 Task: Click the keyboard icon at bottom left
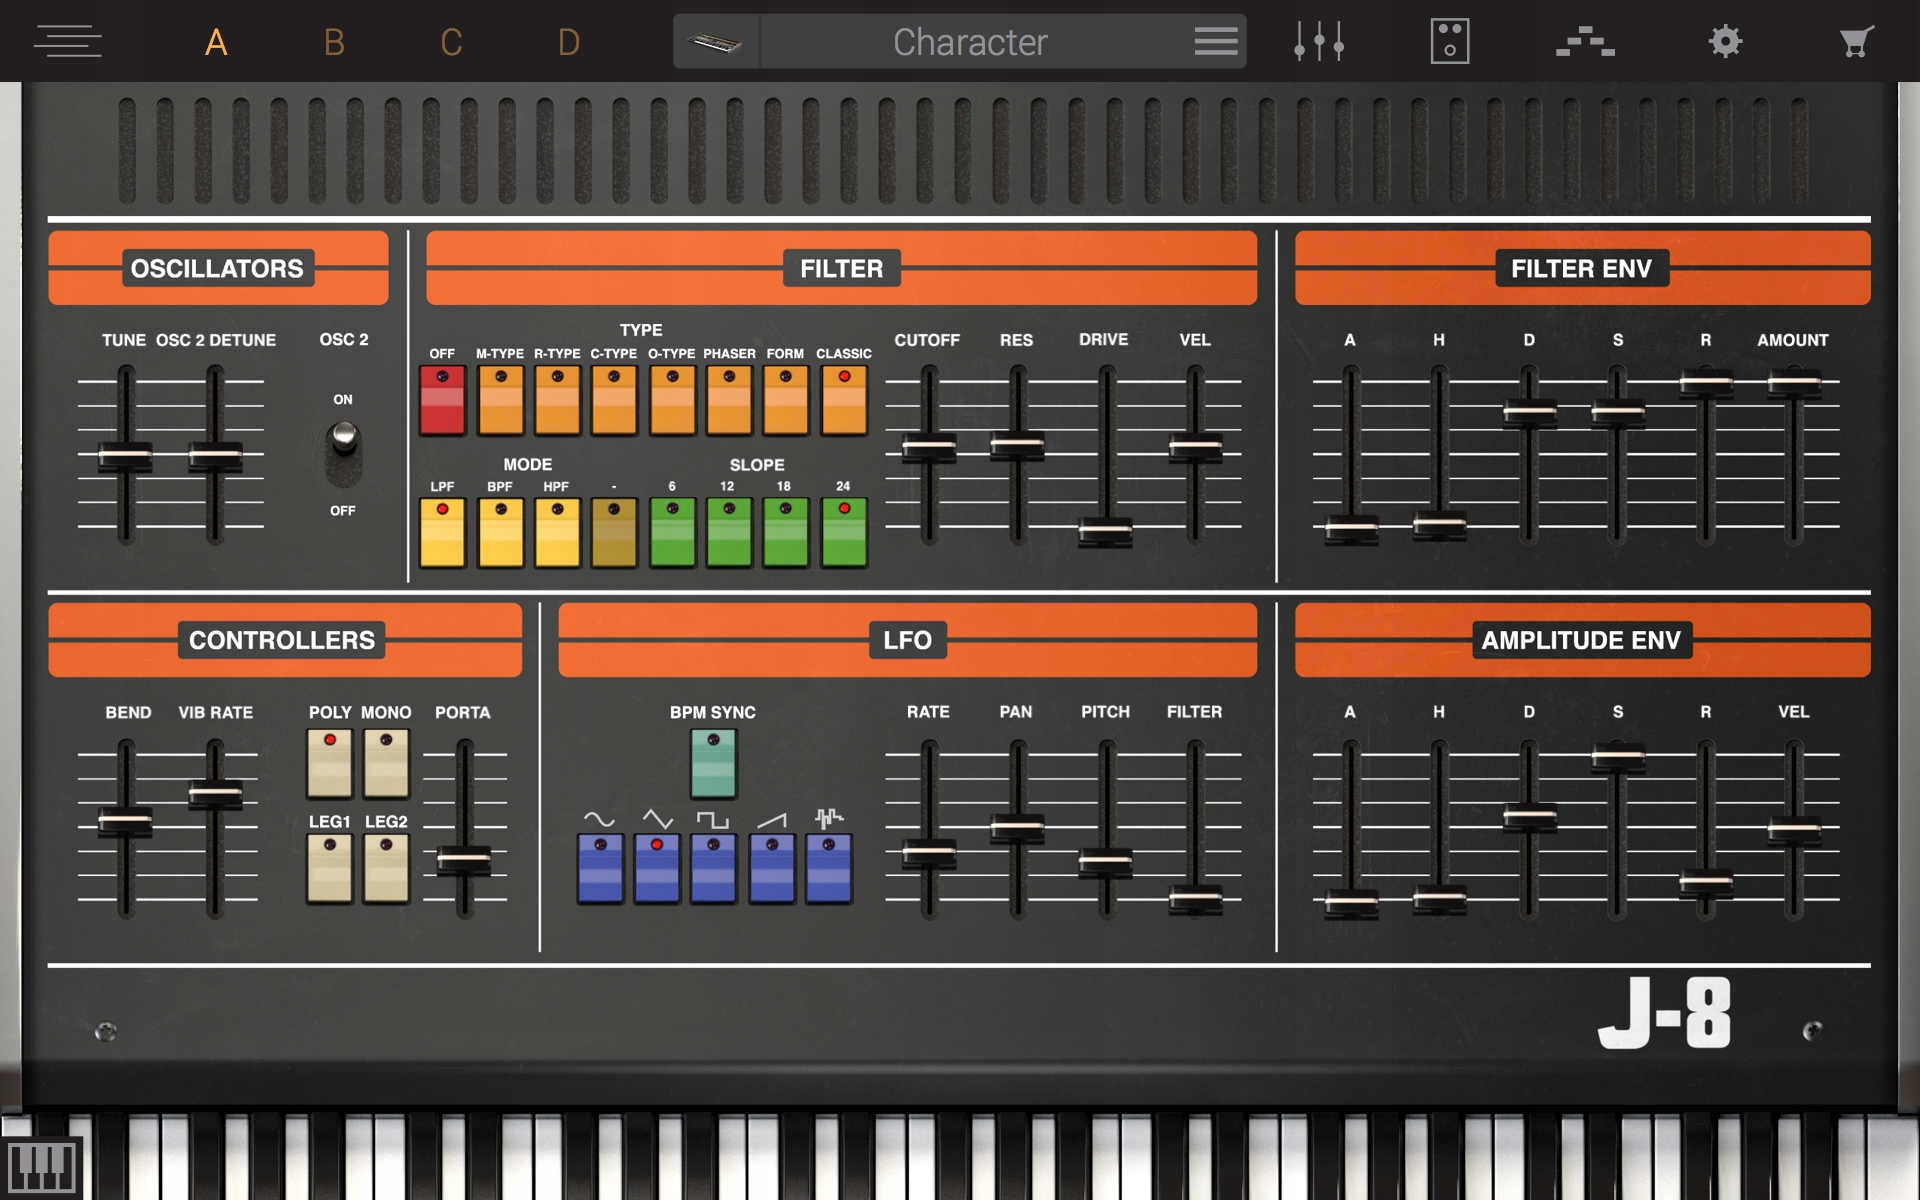(x=41, y=1166)
